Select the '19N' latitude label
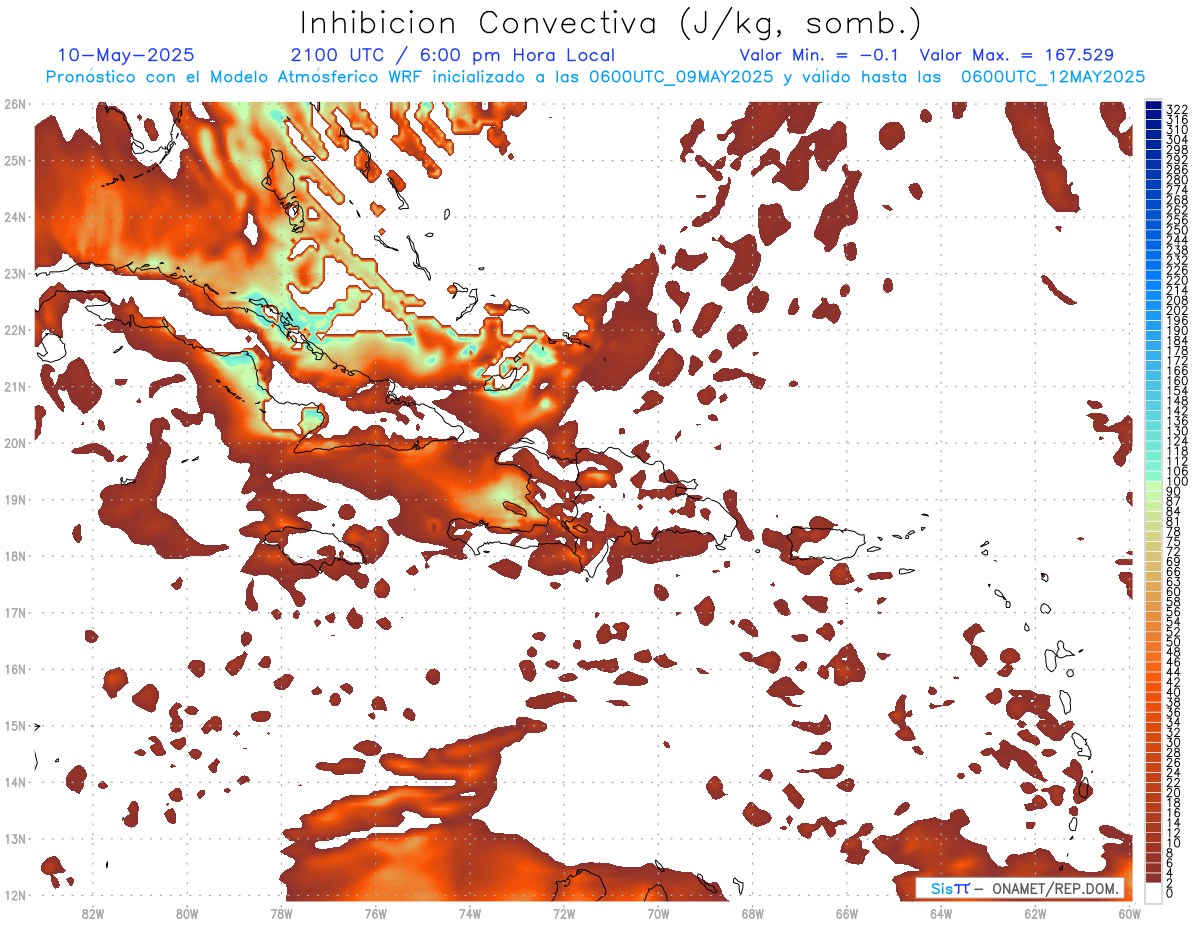 tap(15, 500)
